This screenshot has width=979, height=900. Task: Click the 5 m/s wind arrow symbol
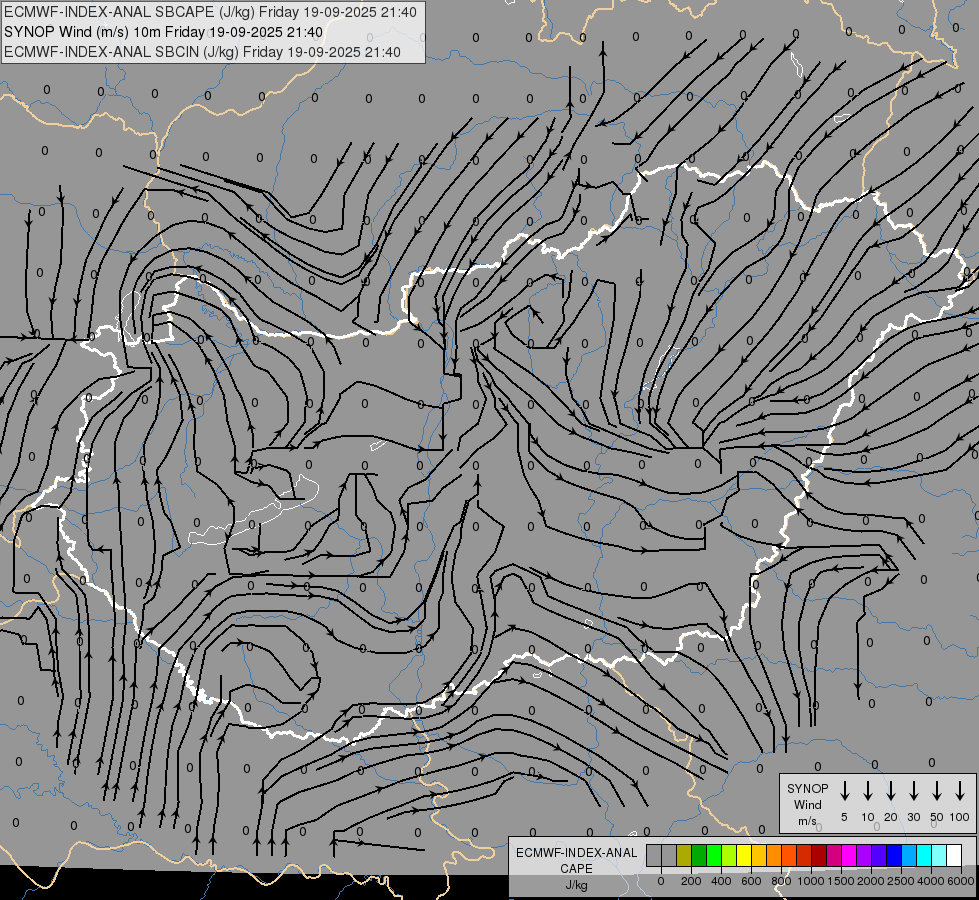(844, 791)
